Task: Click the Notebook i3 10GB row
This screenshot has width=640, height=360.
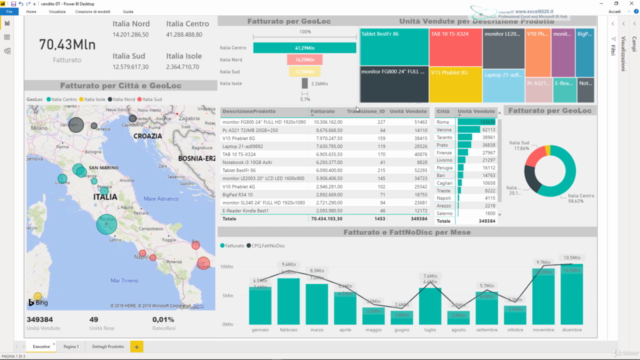Action: pos(325,162)
